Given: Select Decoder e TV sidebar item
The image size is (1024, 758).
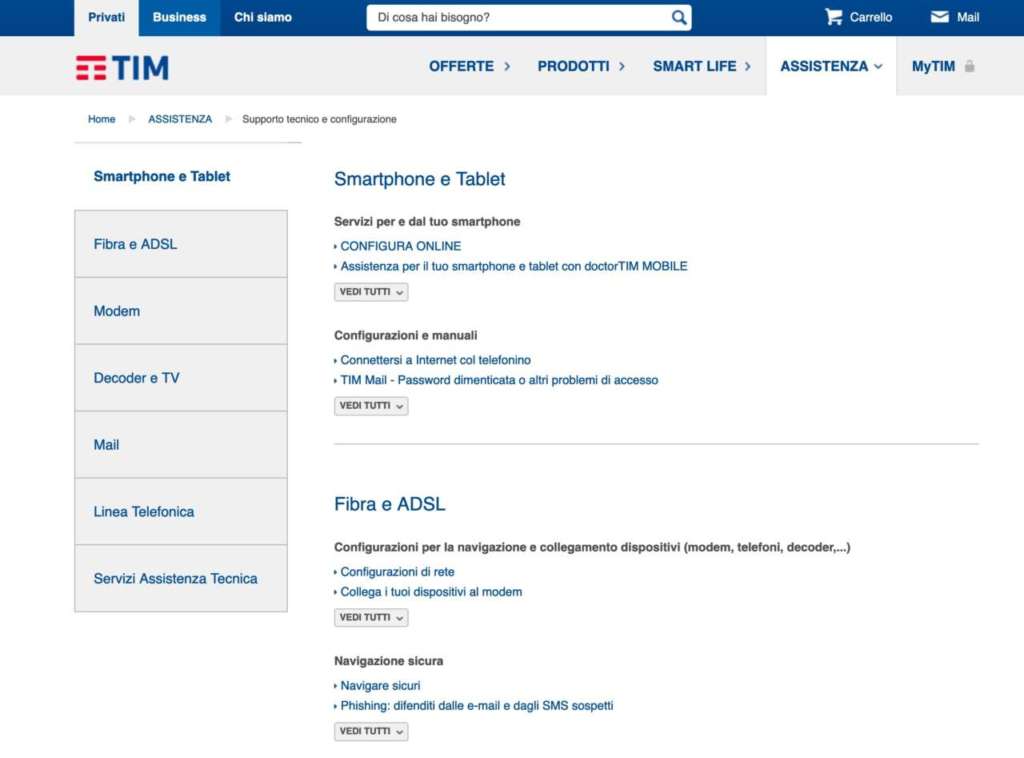Looking at the screenshot, I should [181, 378].
